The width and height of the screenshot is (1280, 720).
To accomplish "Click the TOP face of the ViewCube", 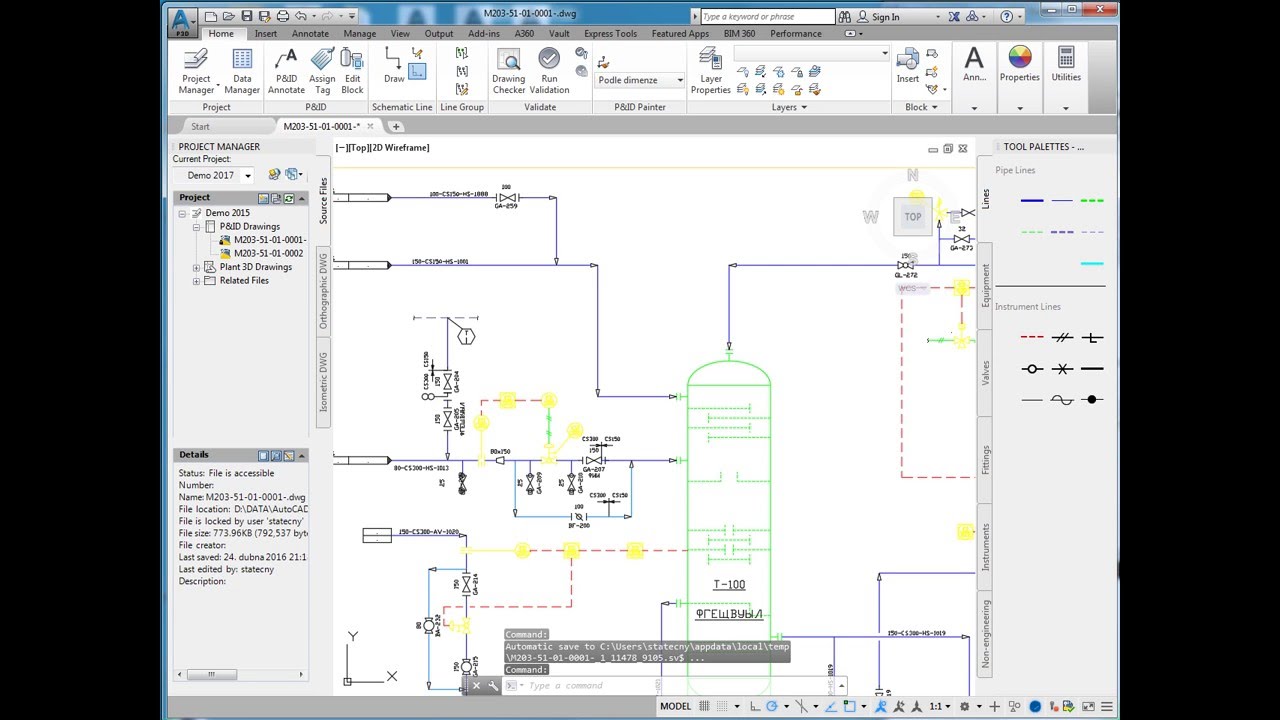I will 913,216.
